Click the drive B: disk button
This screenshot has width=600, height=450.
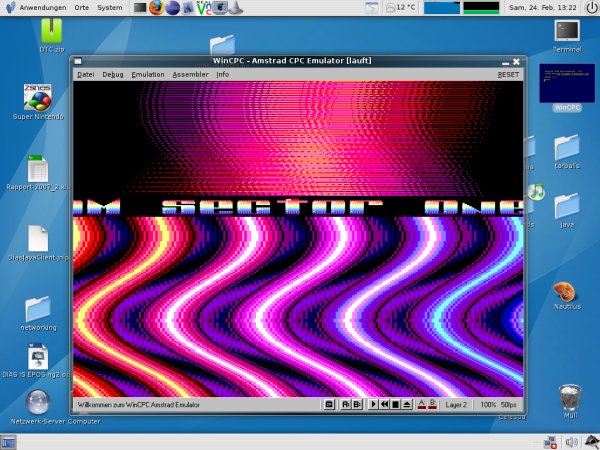[x=357, y=404]
